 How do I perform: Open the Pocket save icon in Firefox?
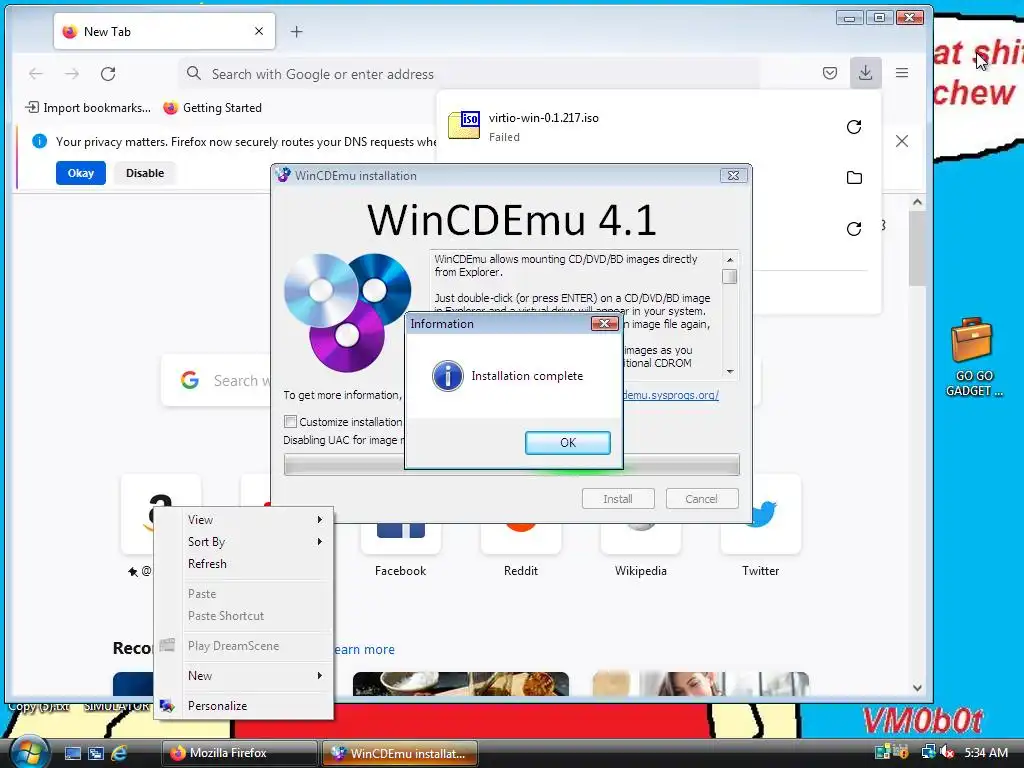tap(829, 73)
